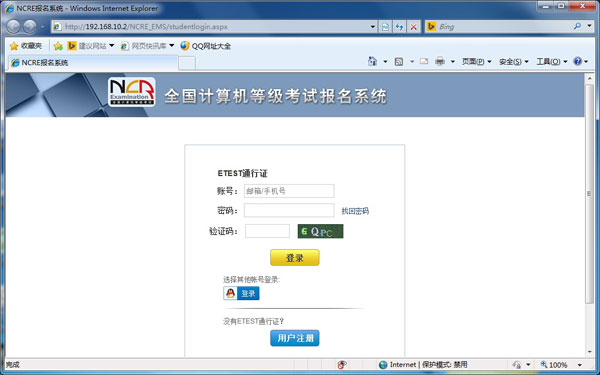Click the 找回密码 link
The image size is (600, 375).
point(355,211)
